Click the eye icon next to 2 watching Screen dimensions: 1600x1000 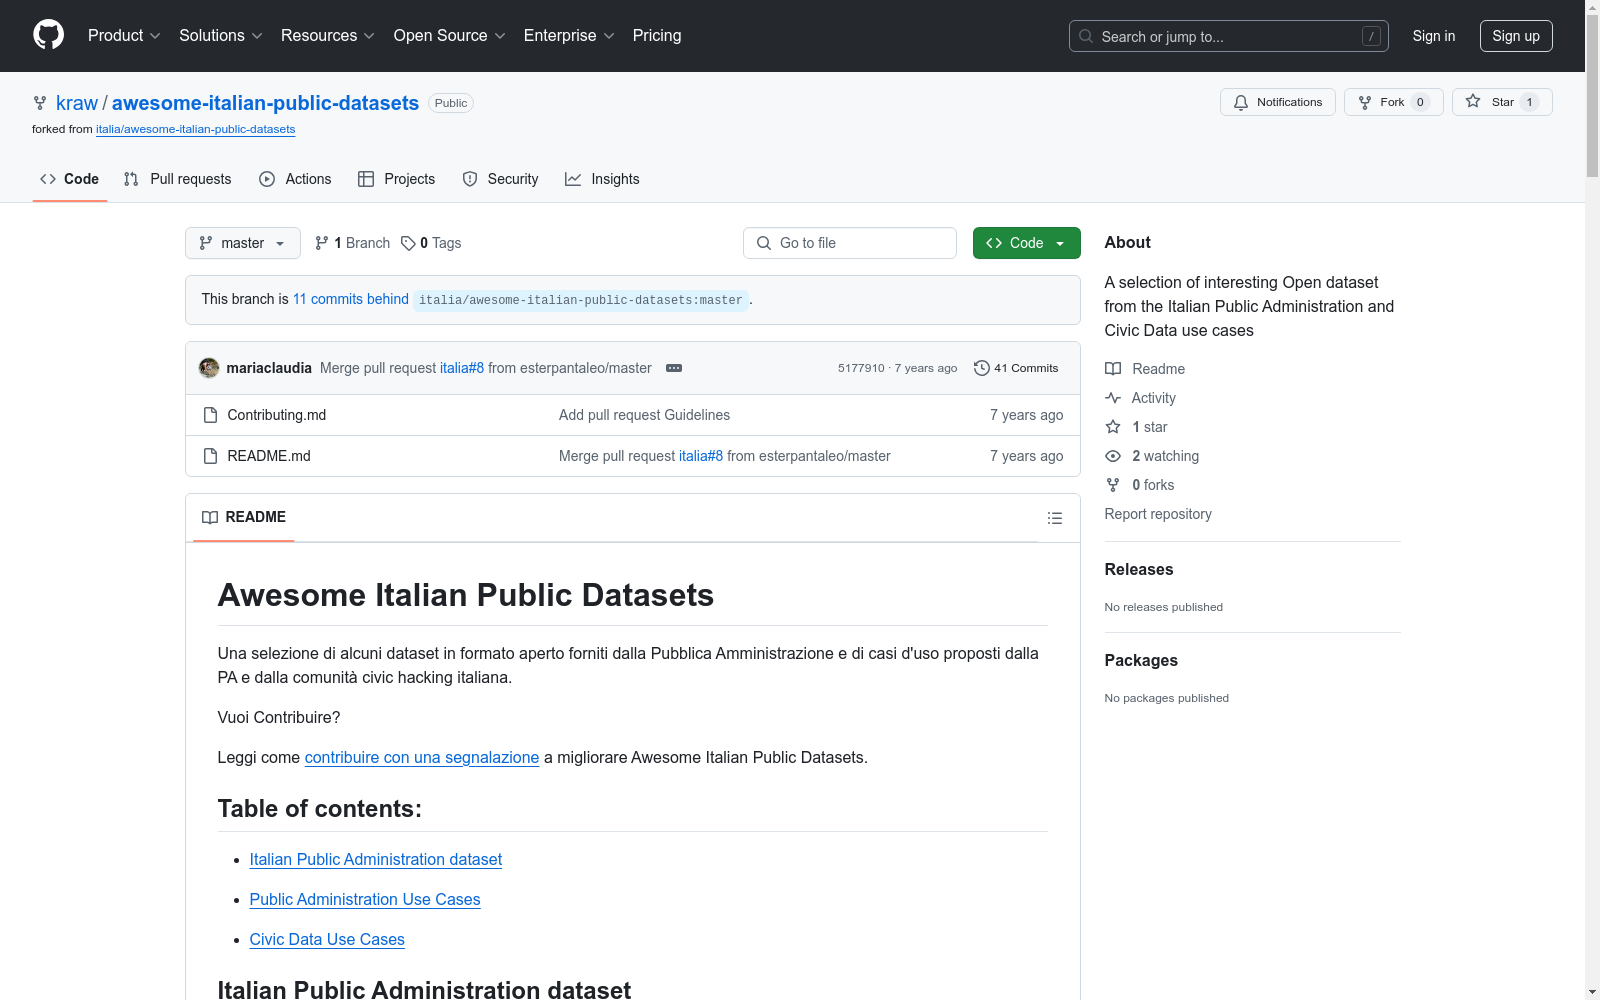(x=1113, y=456)
